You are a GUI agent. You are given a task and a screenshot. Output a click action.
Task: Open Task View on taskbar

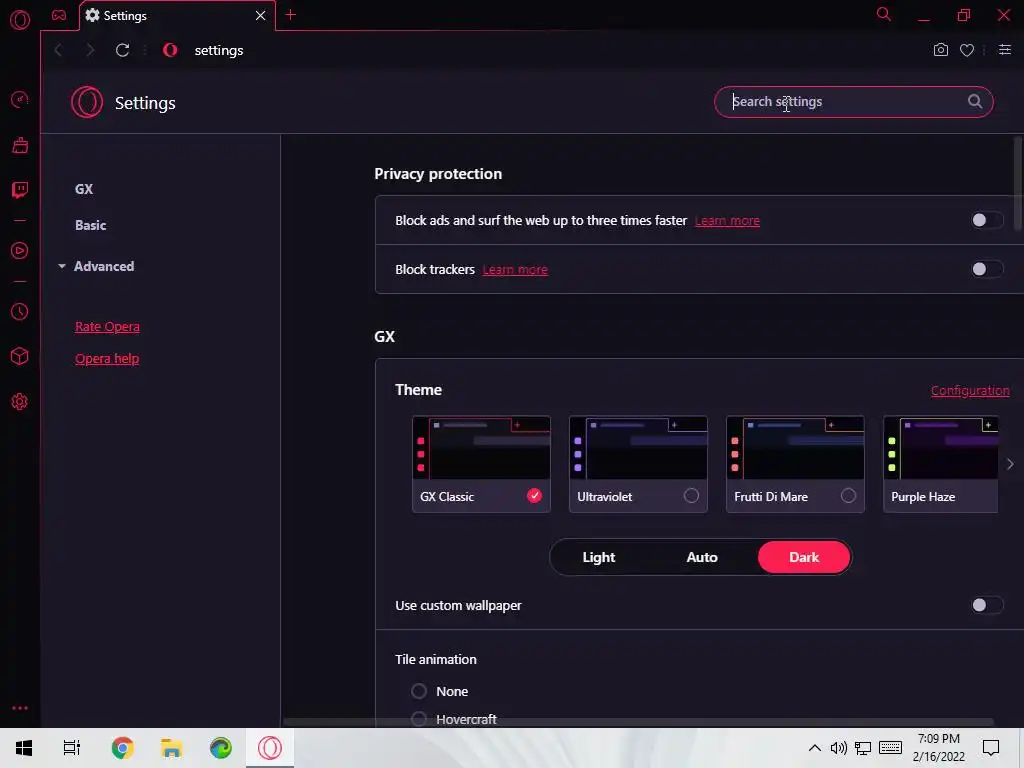click(72, 748)
